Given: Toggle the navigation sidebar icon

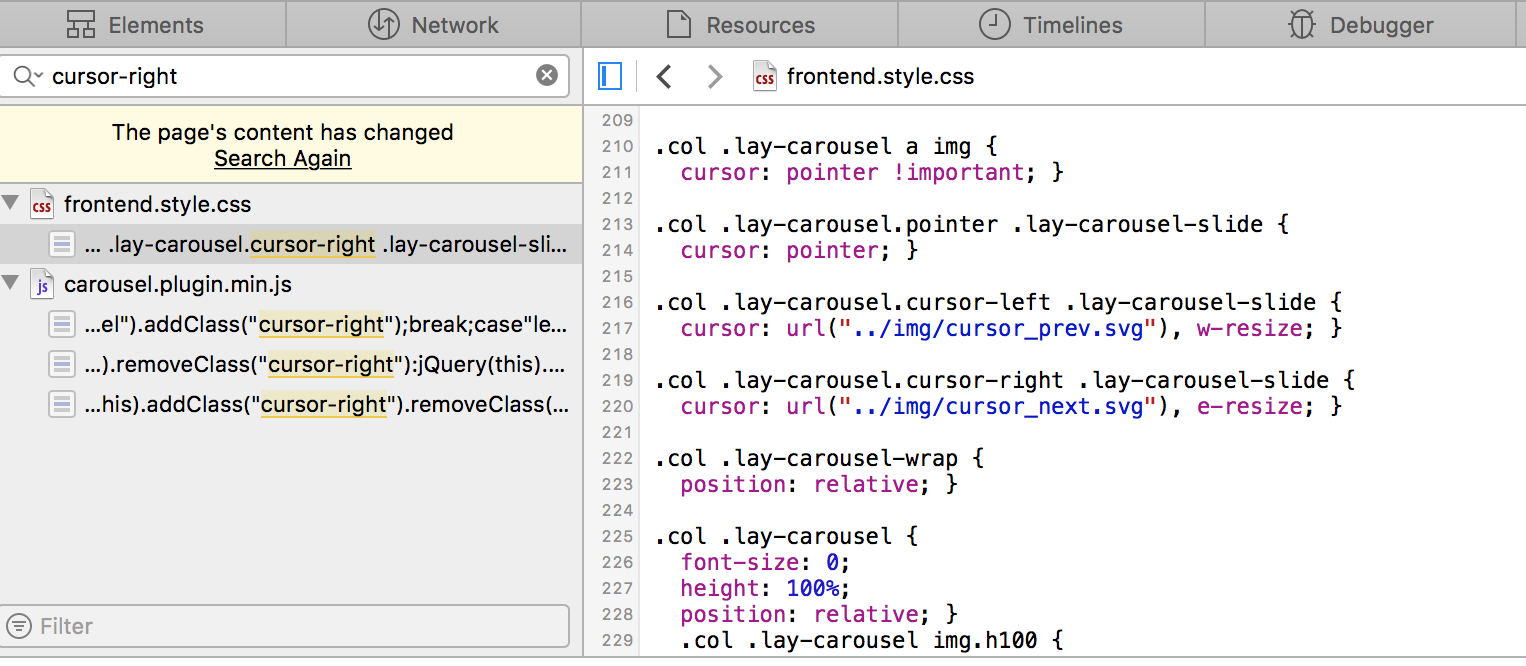Looking at the screenshot, I should (610, 76).
